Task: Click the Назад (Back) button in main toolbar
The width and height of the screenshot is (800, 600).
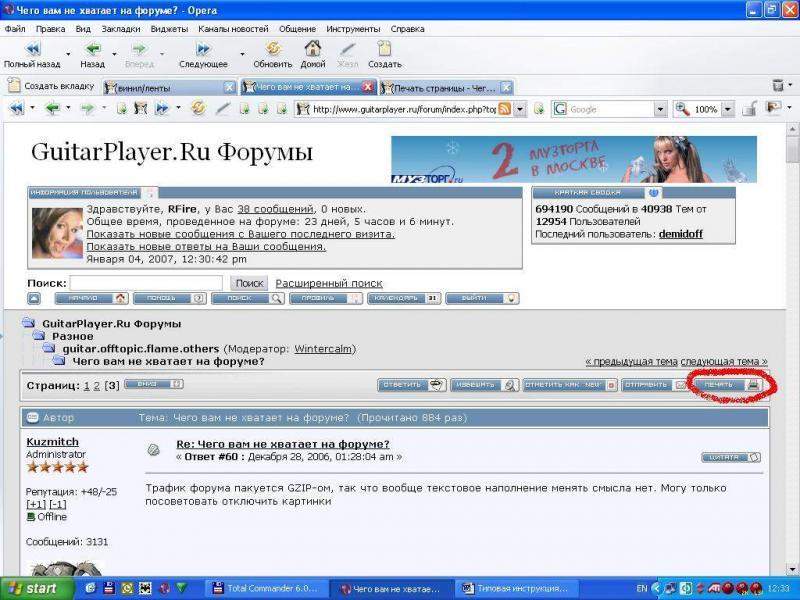Action: coord(92,55)
